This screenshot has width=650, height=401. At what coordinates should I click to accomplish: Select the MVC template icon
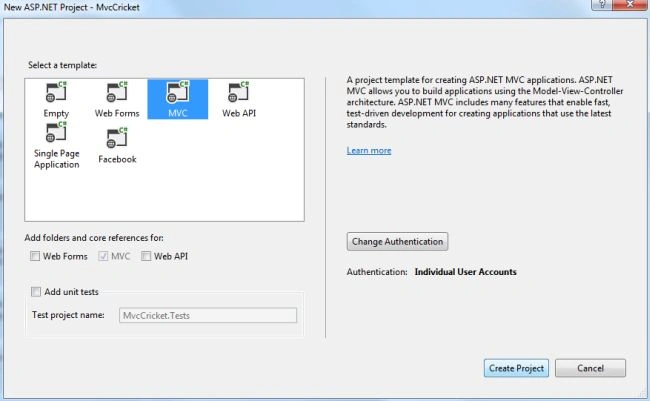pyautogui.click(x=177, y=92)
